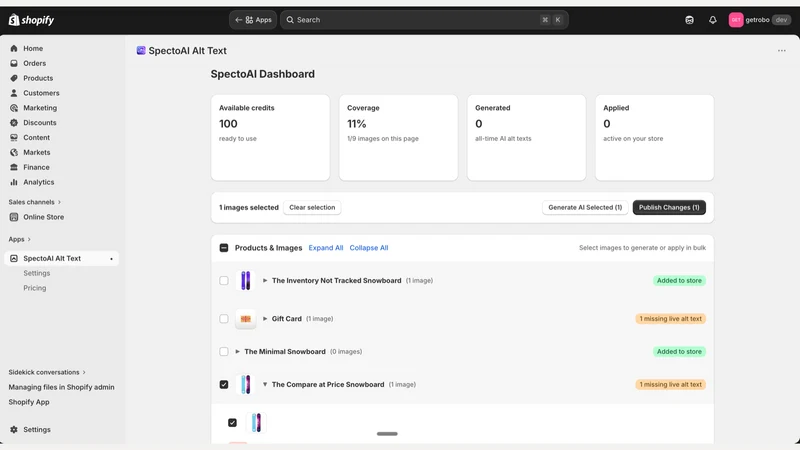Viewport: 800px width, 450px height.
Task: Open the Sidekick assistant icon in top bar
Action: 689,20
